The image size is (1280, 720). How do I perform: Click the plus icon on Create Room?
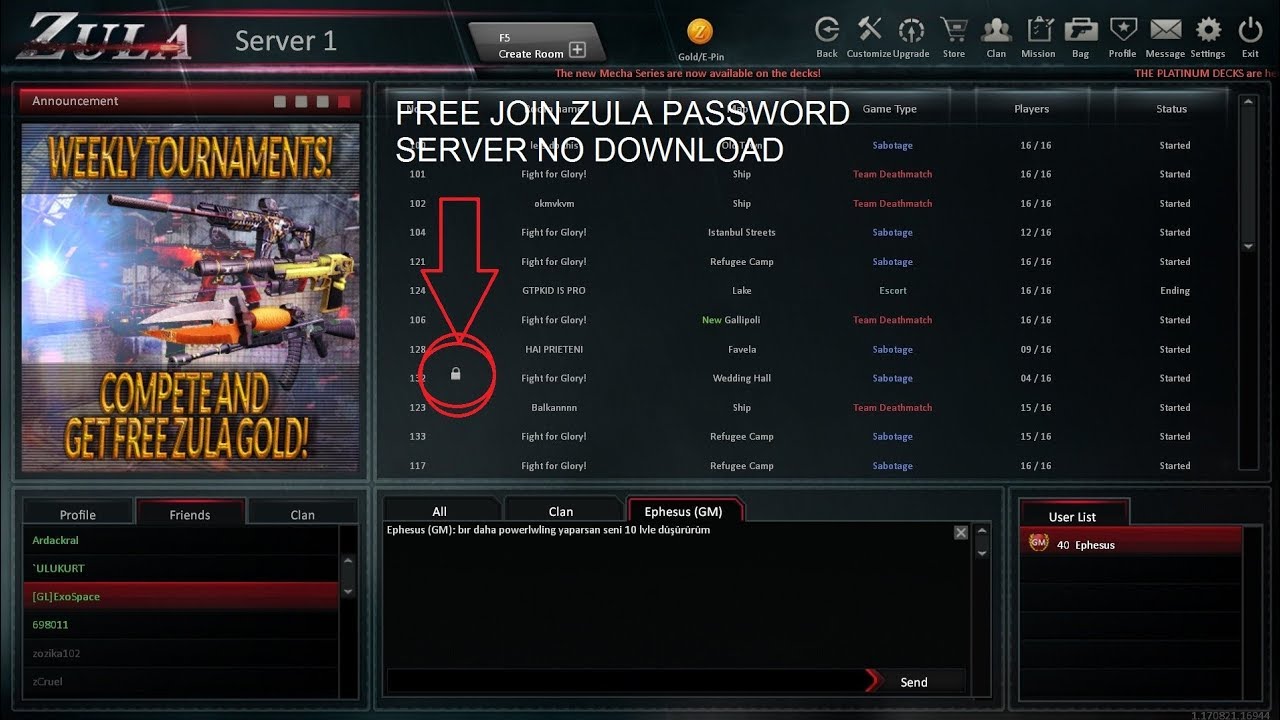[x=577, y=50]
